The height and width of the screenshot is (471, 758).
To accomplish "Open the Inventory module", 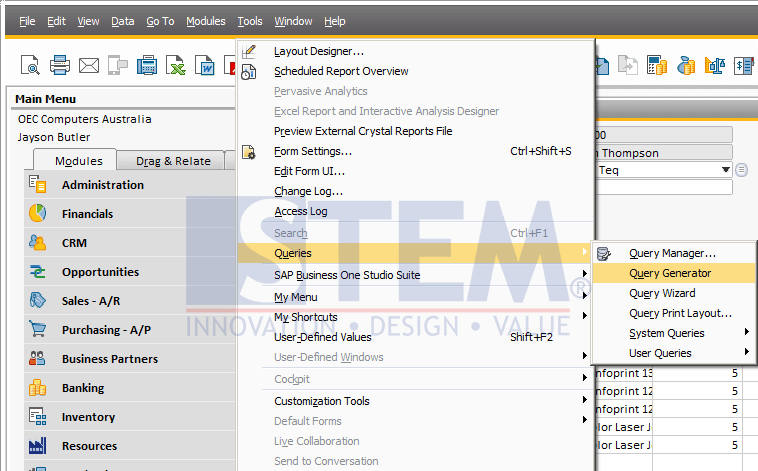I will [x=130, y=417].
